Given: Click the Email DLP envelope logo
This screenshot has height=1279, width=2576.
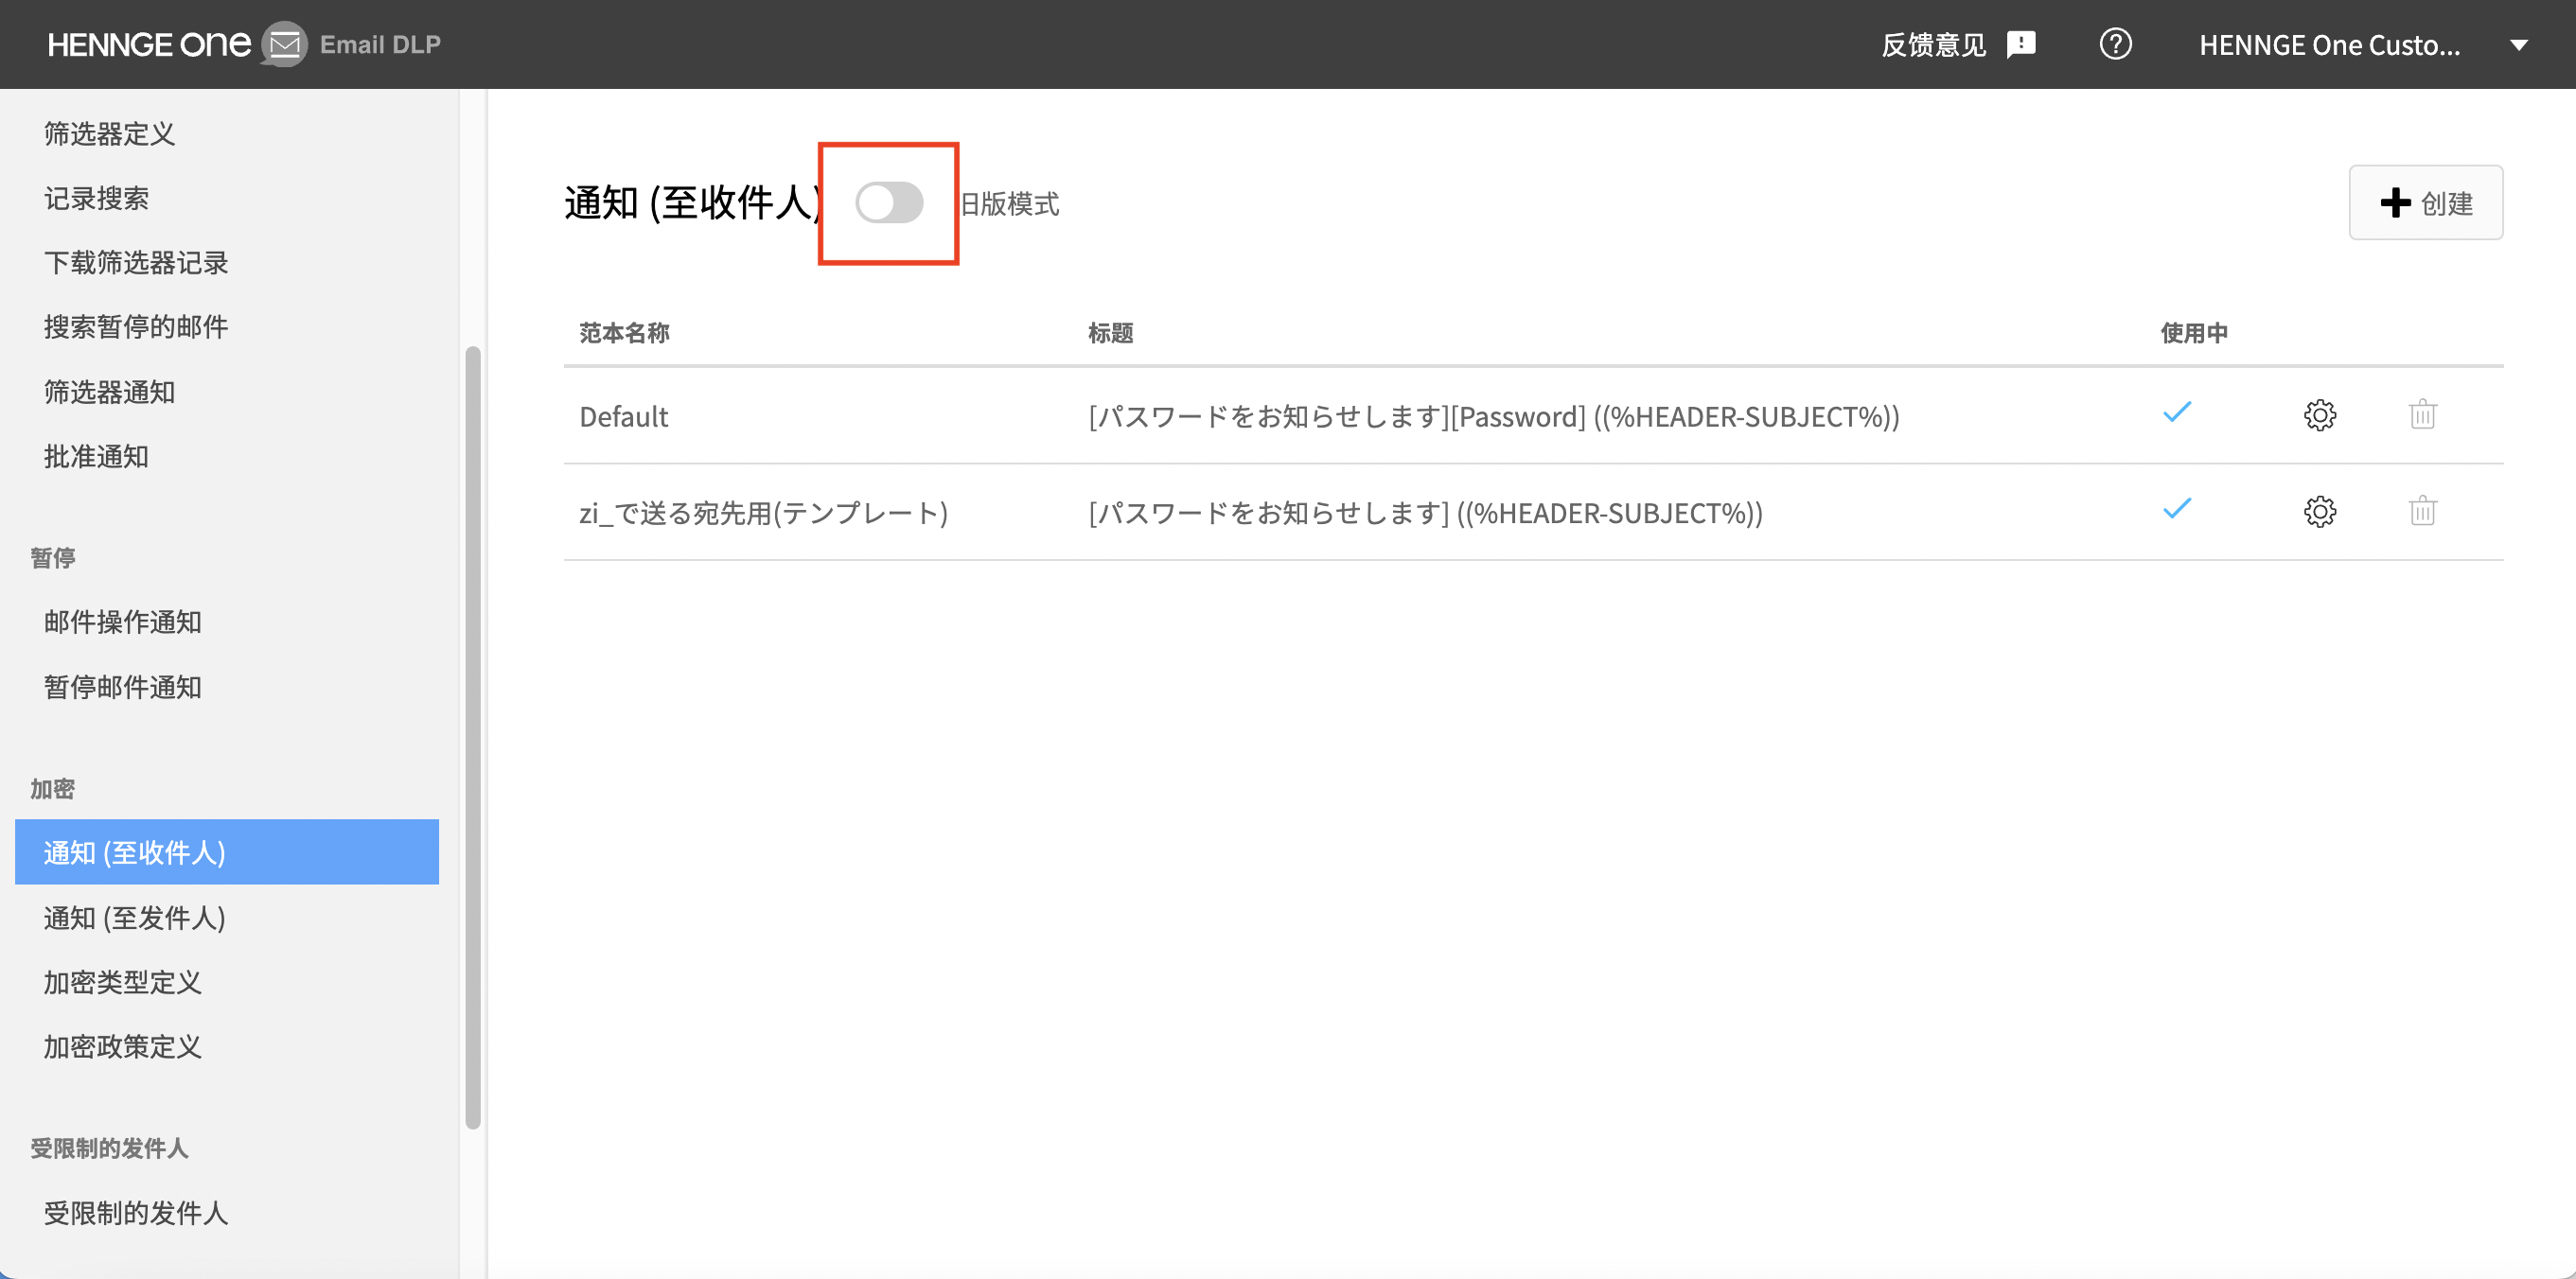Looking at the screenshot, I should 283,44.
